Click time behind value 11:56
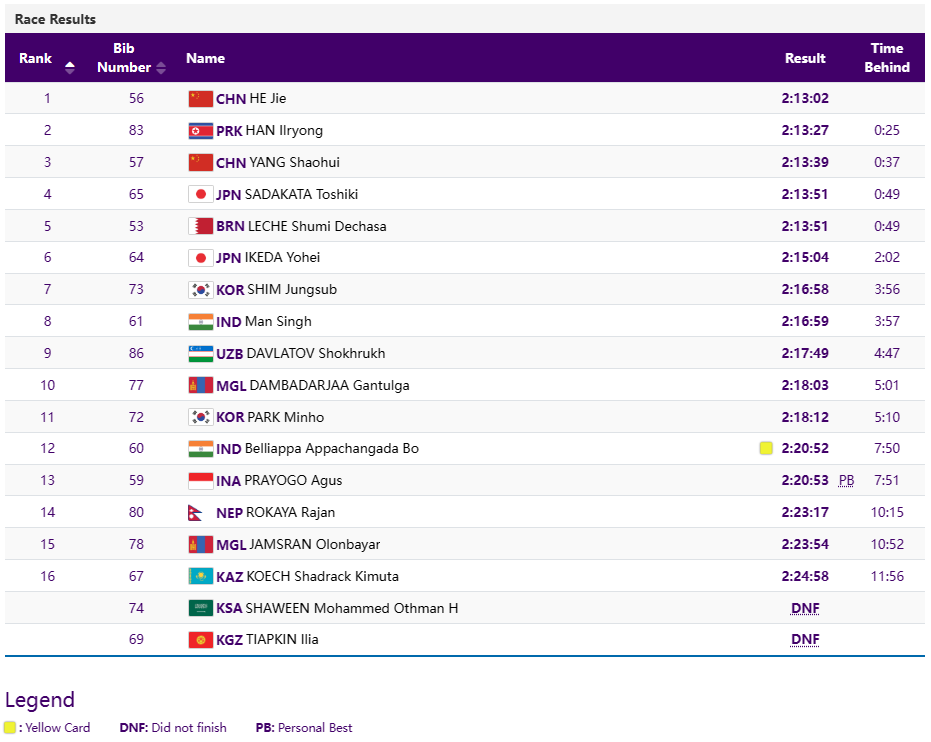The width and height of the screenshot is (931, 742). tap(887, 576)
